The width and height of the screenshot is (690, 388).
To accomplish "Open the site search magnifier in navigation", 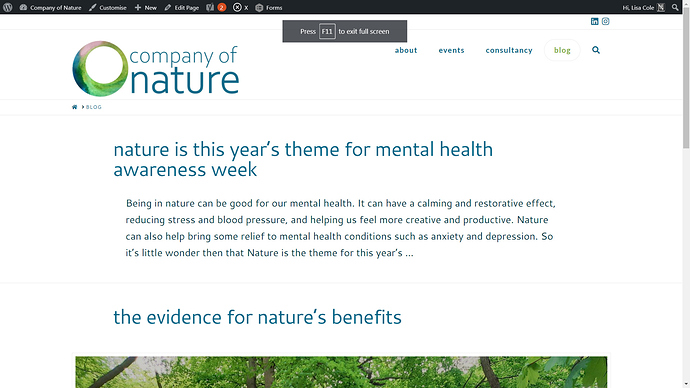I will click(x=596, y=50).
